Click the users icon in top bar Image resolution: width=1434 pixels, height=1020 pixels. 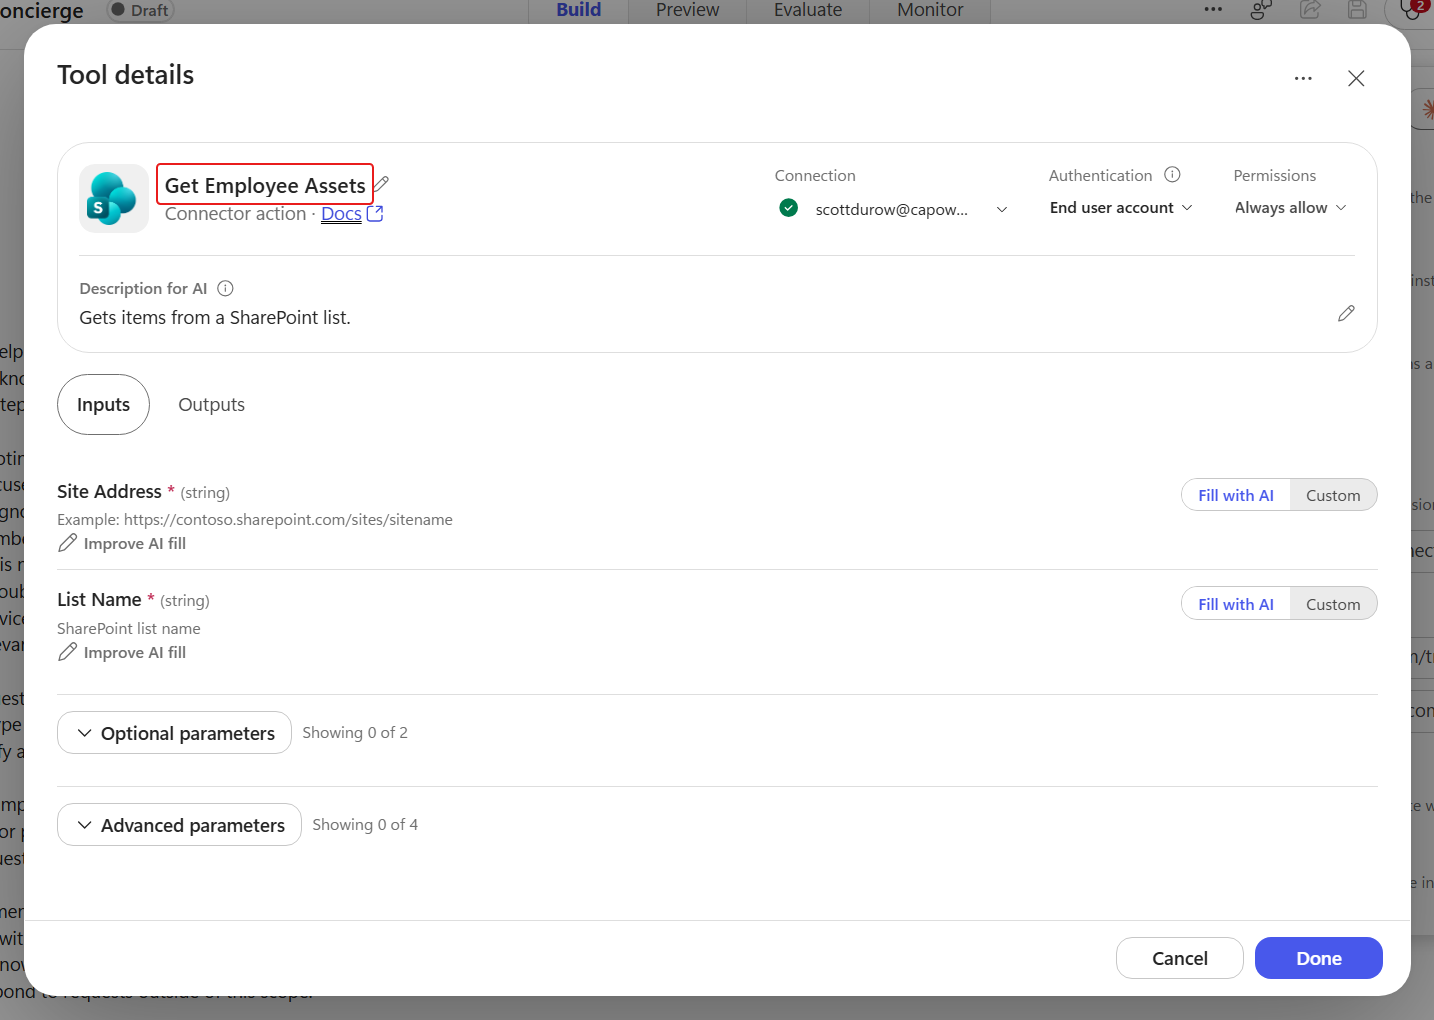click(x=1261, y=9)
